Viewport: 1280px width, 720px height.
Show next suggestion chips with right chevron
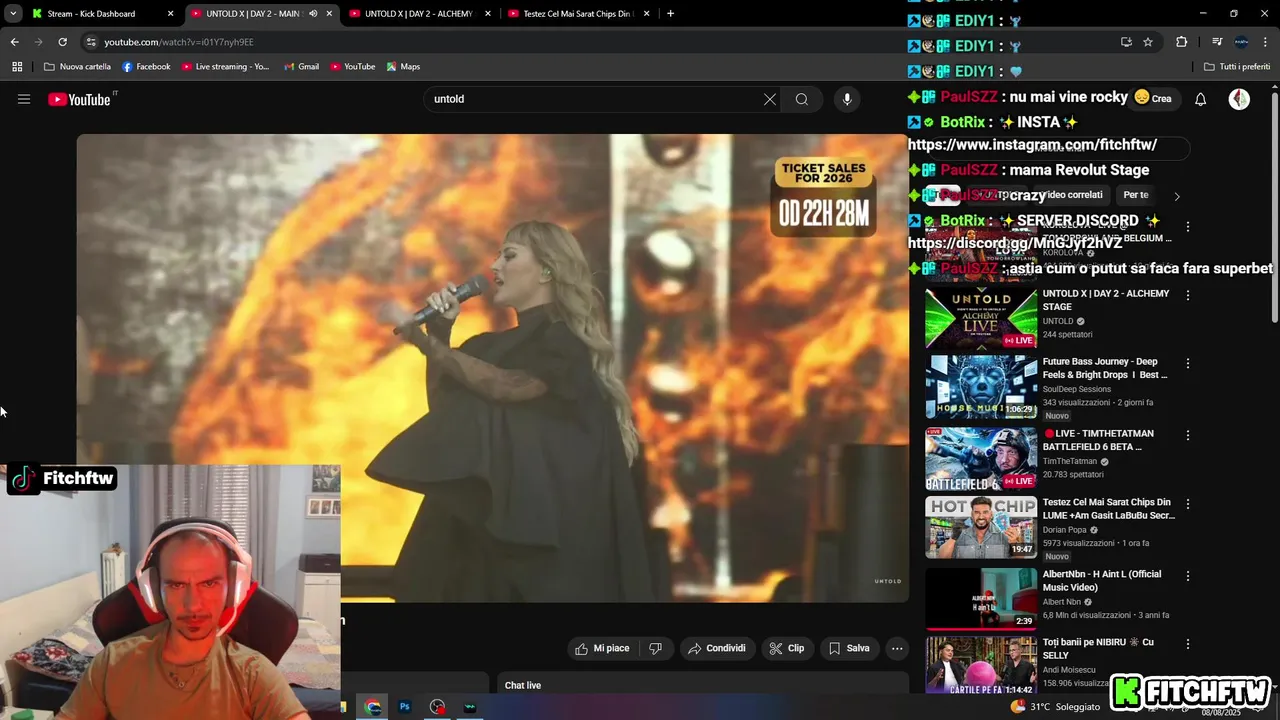pyautogui.click(x=1177, y=196)
